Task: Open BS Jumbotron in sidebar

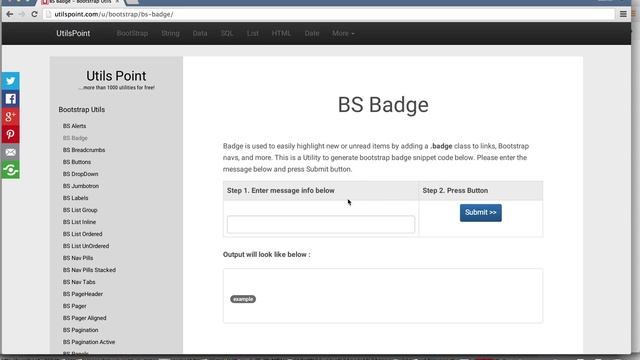Action: coord(81,186)
